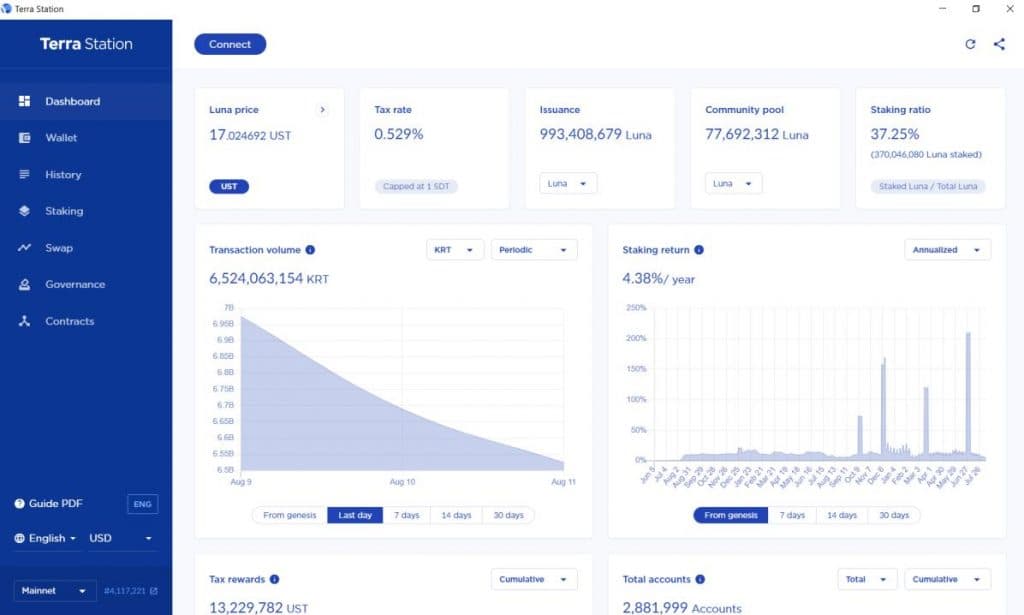Click the Connect button
Screen dimensions: 1024x615
point(230,44)
